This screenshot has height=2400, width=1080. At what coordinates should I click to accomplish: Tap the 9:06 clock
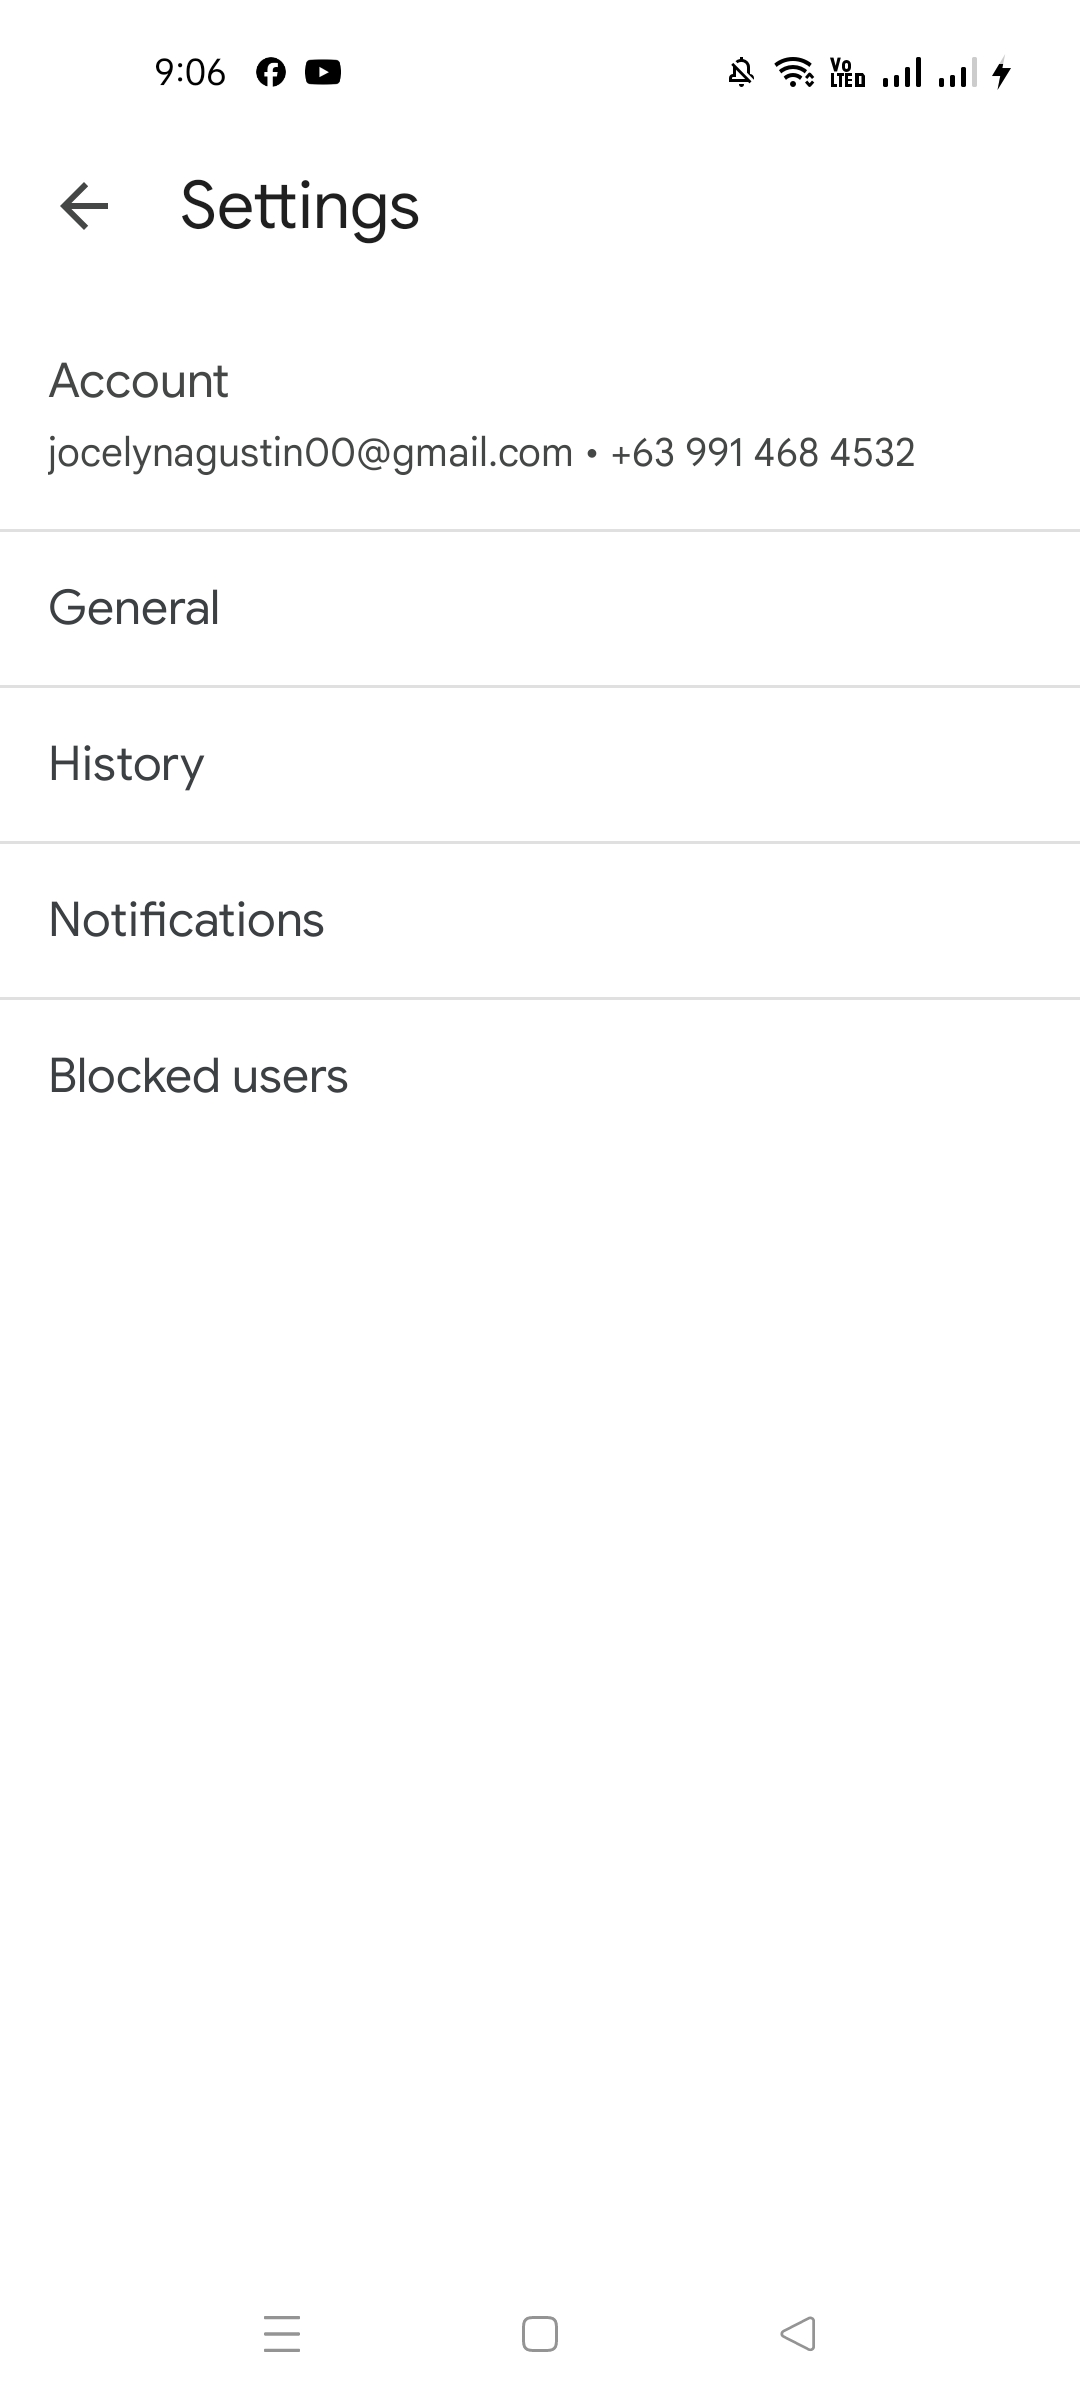tap(190, 72)
